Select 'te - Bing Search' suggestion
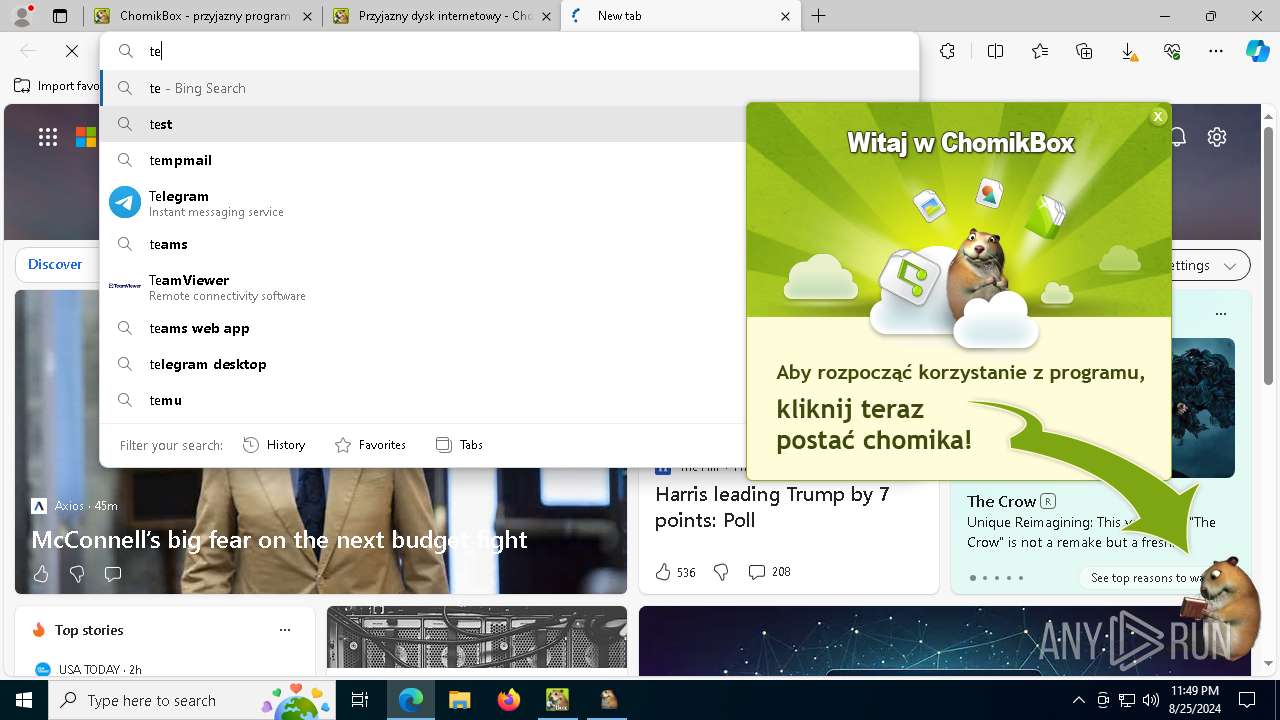 click(510, 88)
